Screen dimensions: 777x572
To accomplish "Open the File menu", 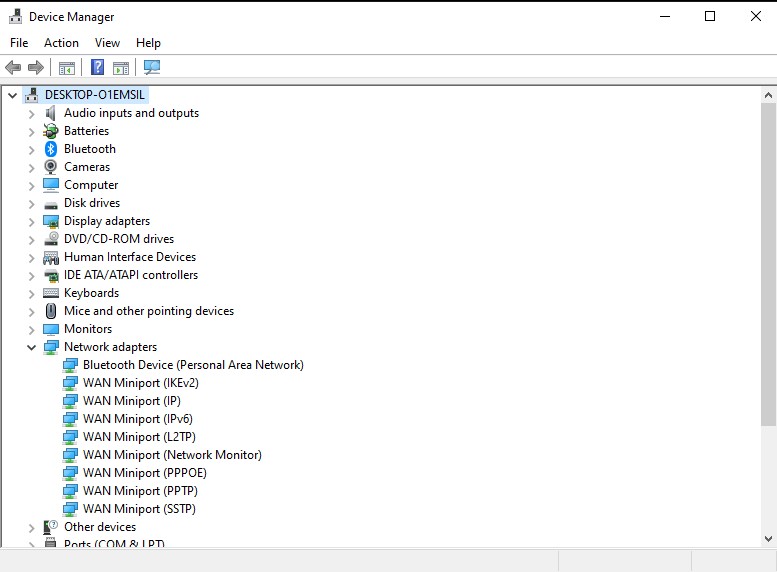I will point(19,43).
